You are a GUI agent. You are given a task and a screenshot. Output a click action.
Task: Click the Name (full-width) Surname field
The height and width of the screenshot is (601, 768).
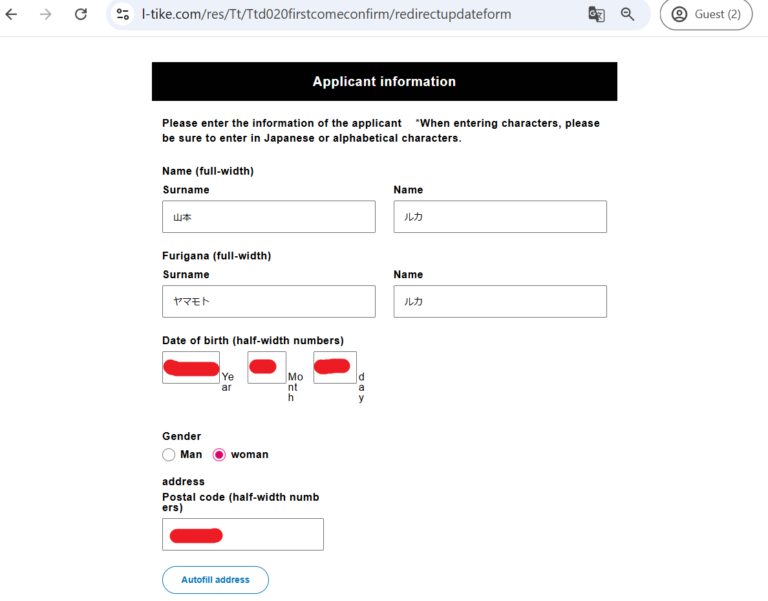click(x=268, y=217)
